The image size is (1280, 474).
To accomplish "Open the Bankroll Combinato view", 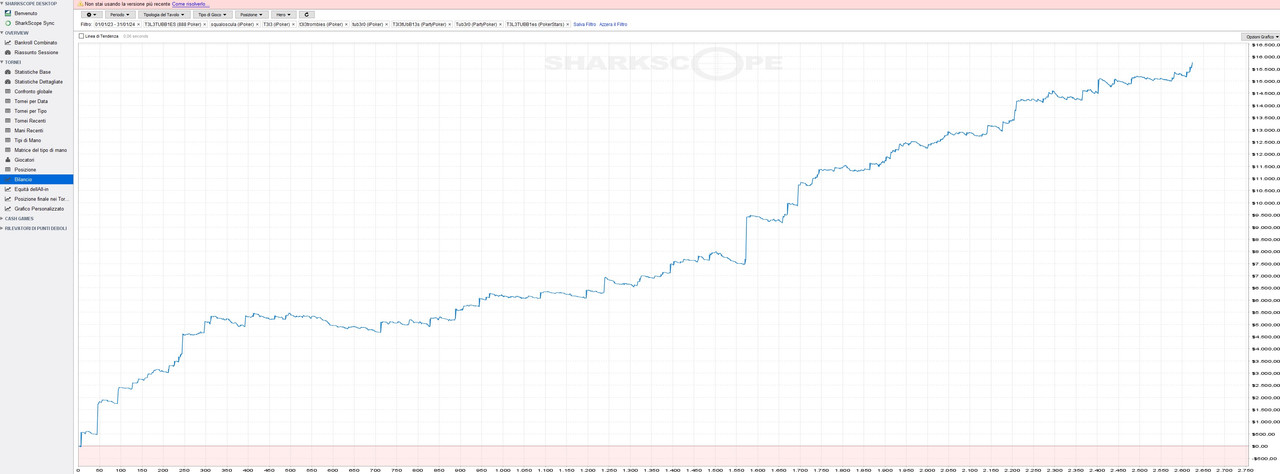I will click(x=36, y=43).
